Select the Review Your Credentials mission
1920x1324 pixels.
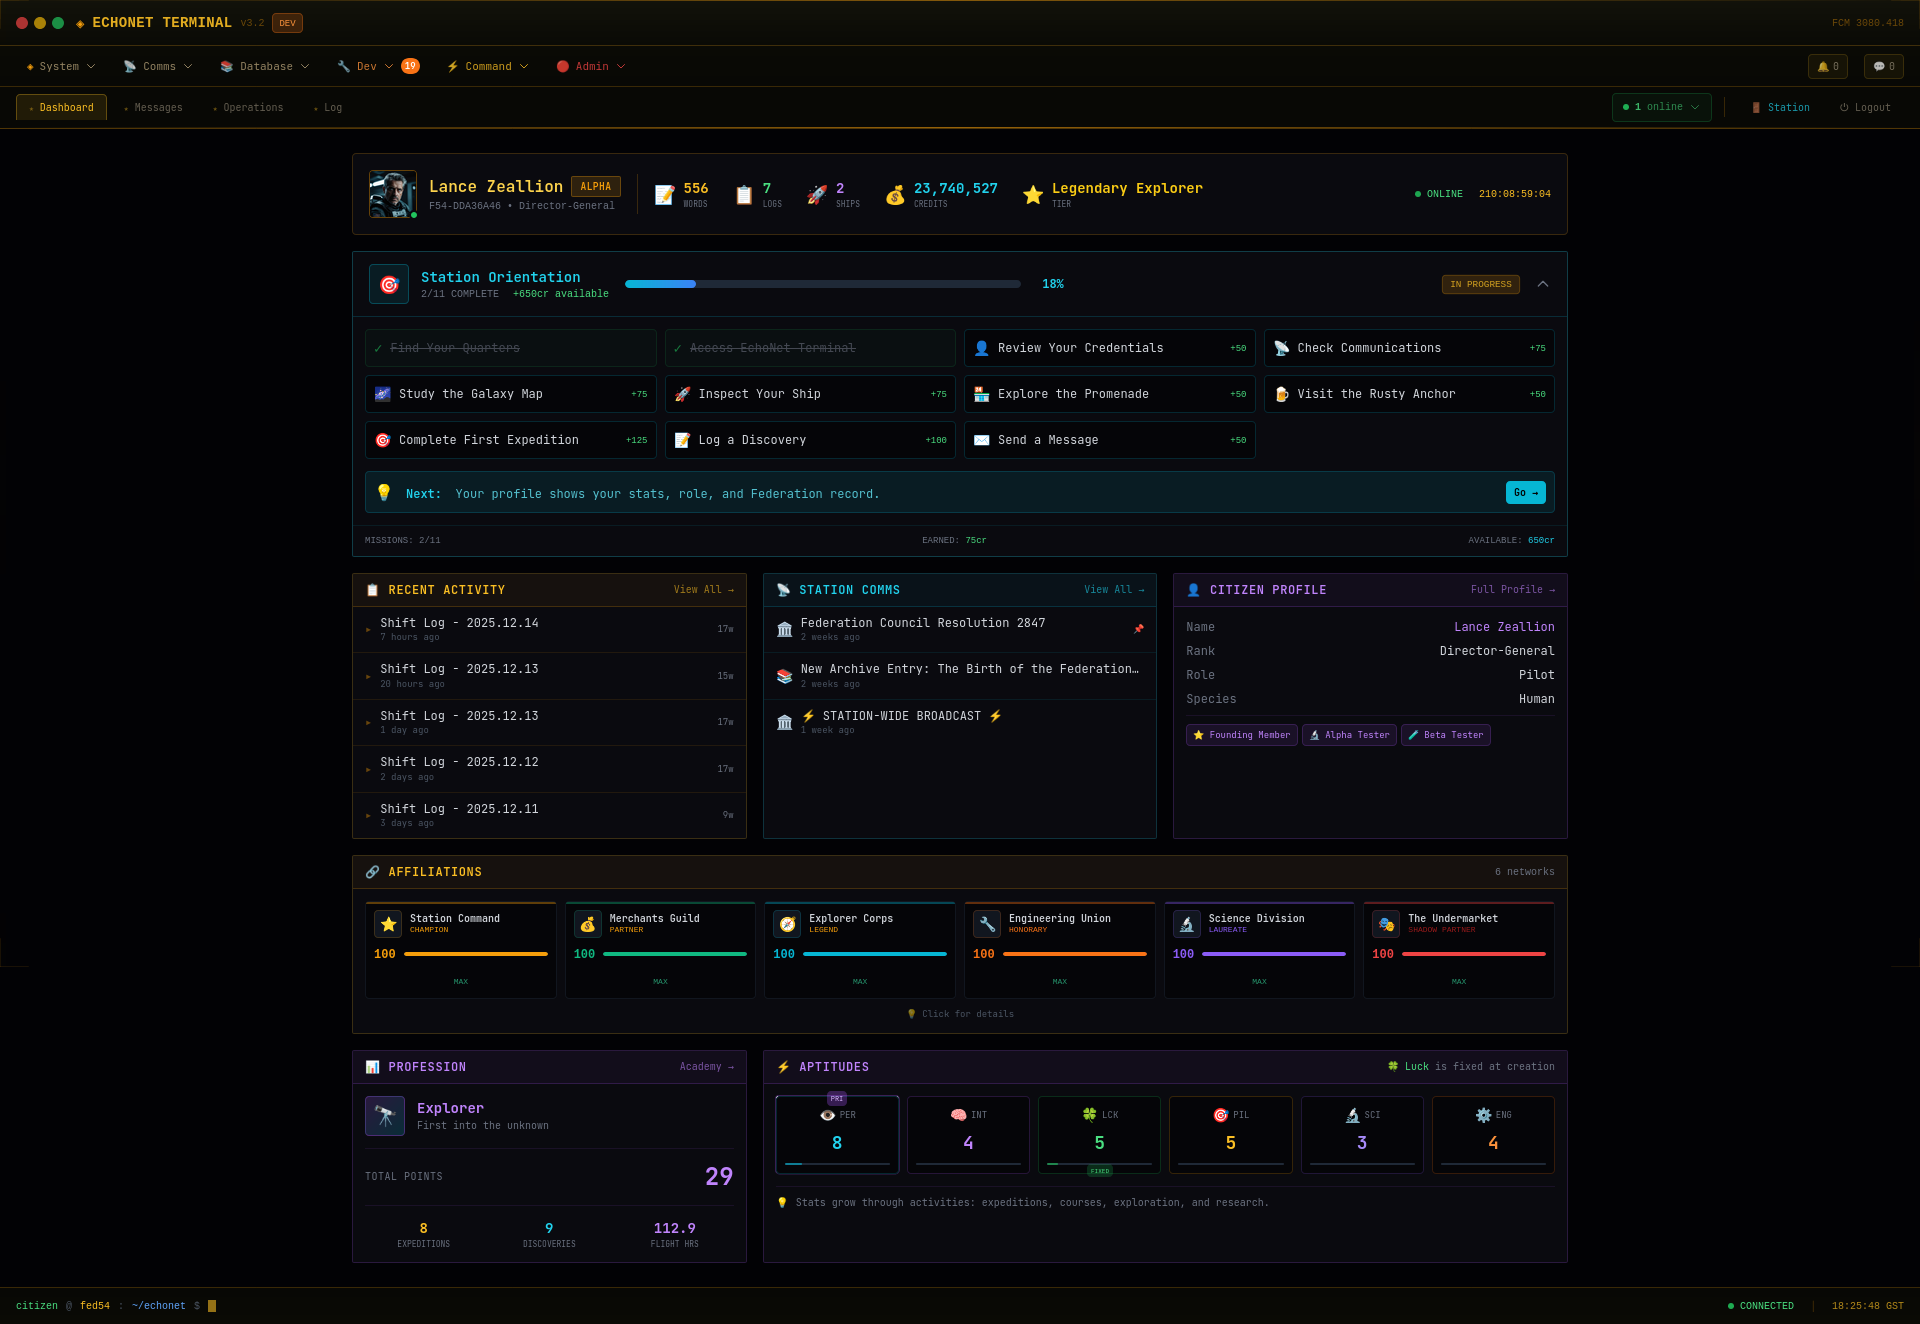pos(1109,348)
